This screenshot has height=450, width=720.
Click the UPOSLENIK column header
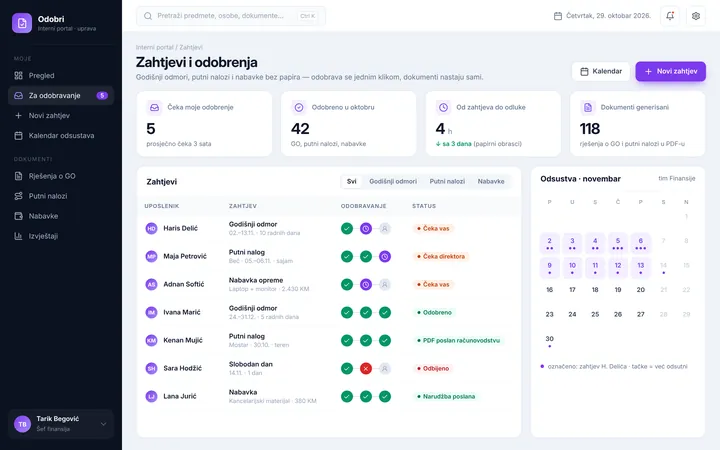coord(162,206)
